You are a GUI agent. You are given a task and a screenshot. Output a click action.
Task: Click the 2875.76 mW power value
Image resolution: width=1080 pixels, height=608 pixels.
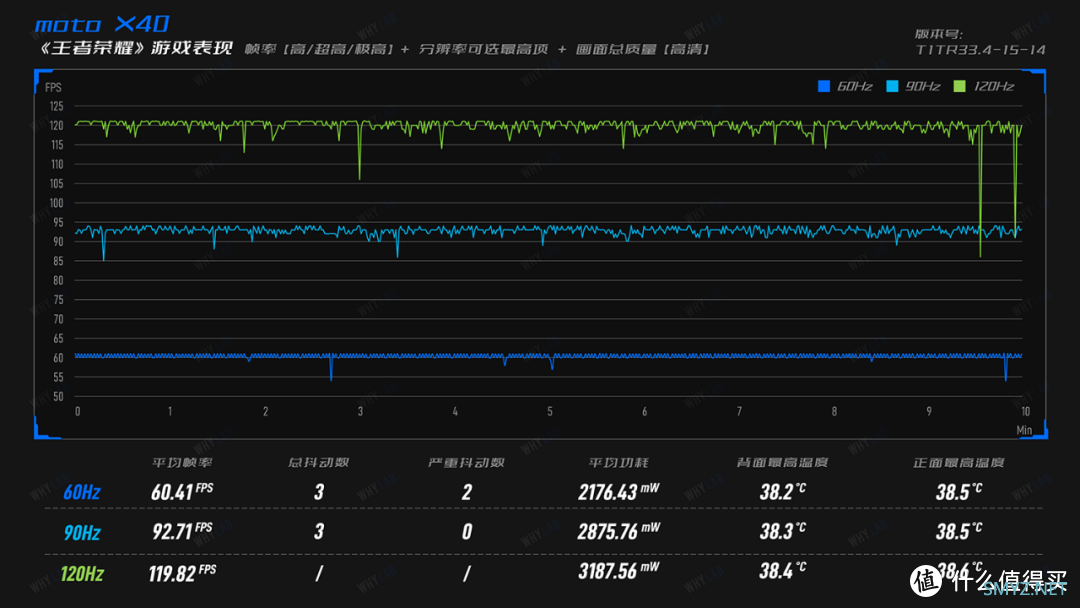[x=619, y=532]
